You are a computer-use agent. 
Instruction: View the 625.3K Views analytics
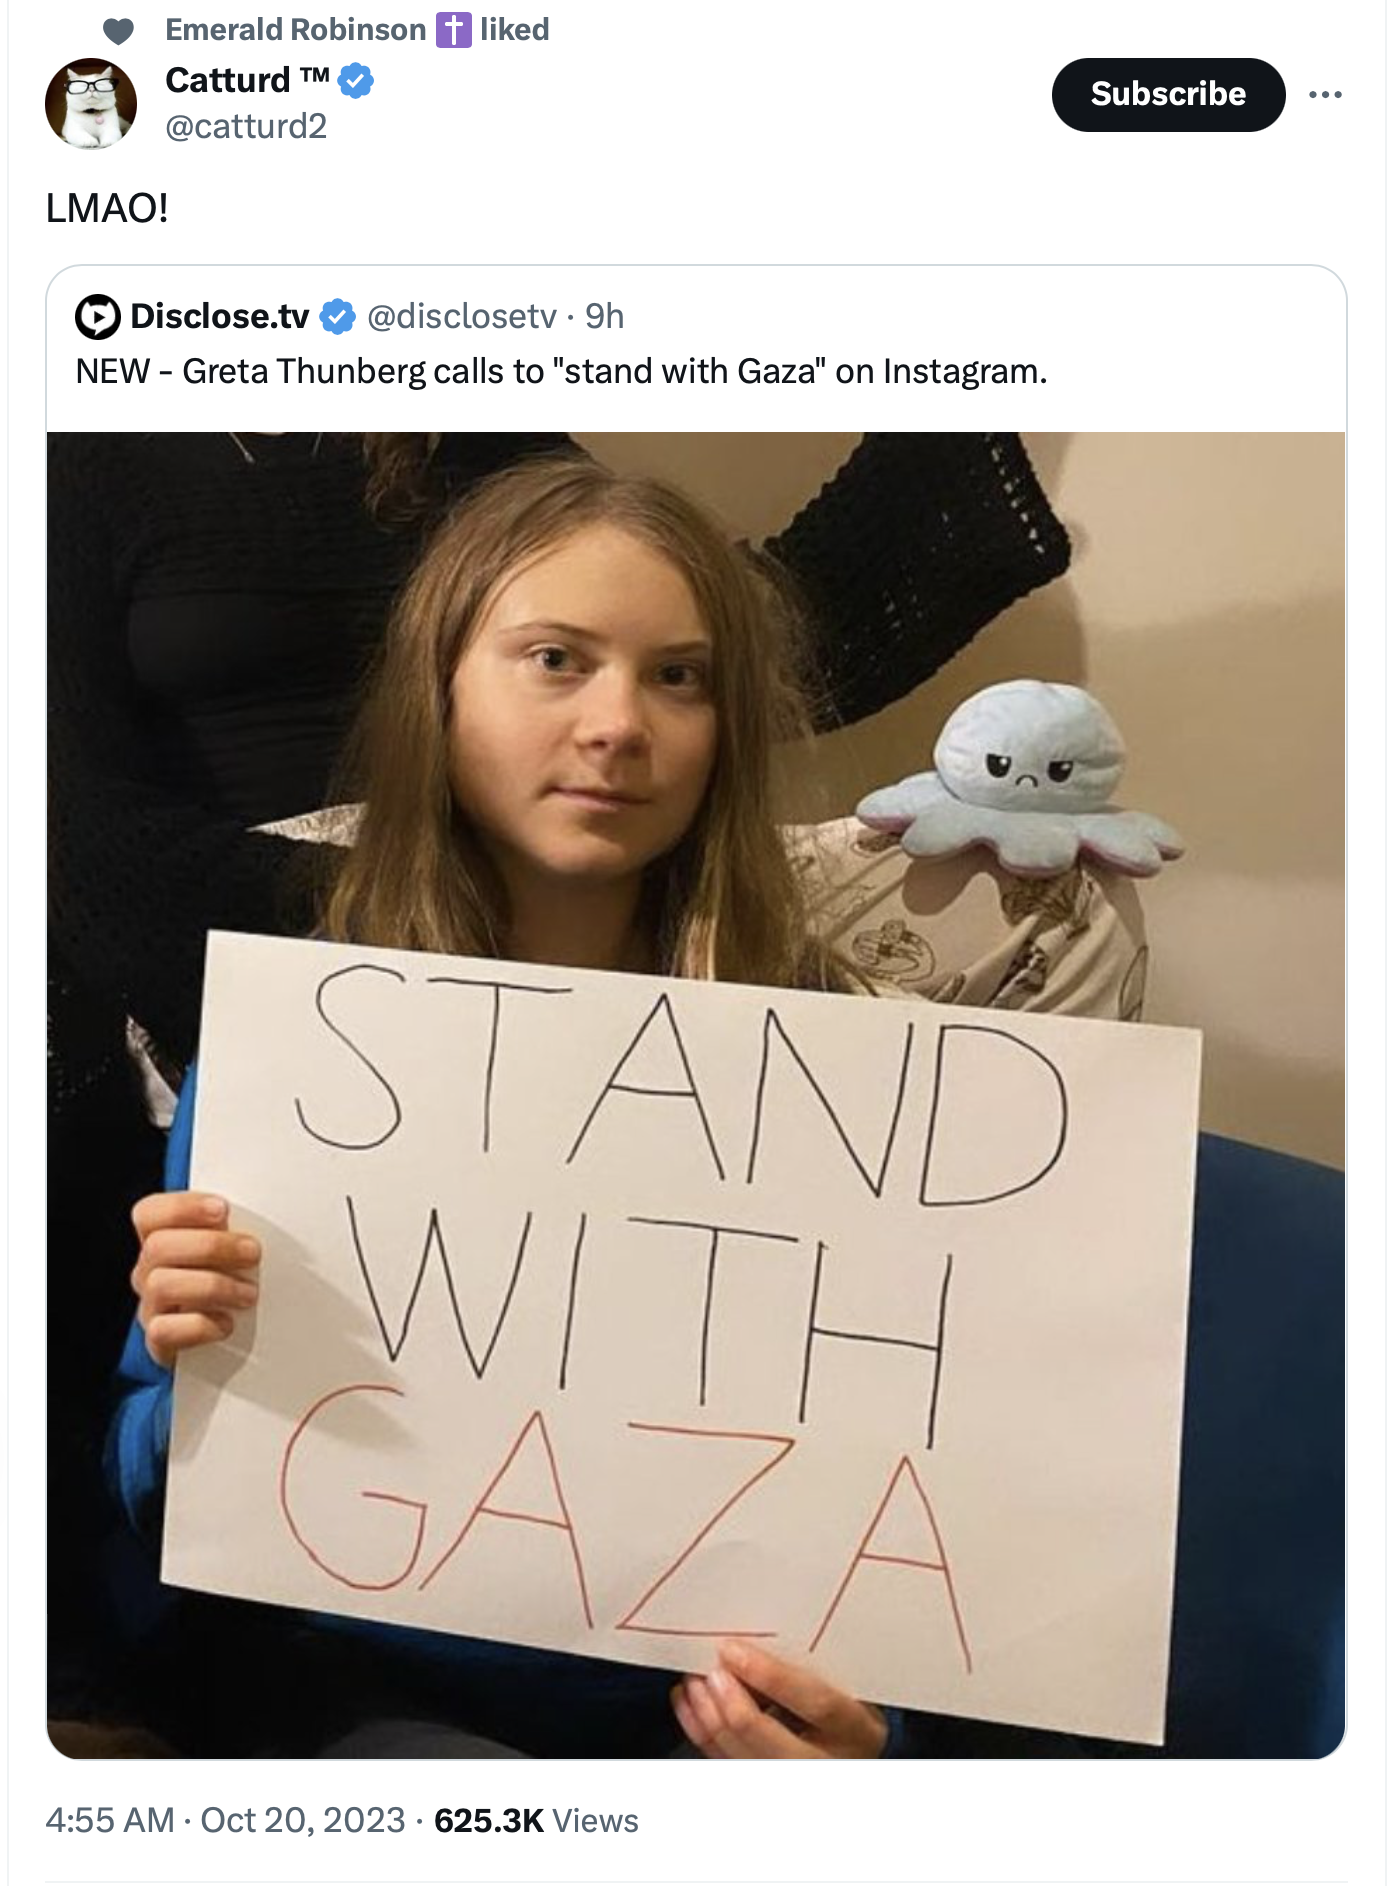click(536, 1820)
